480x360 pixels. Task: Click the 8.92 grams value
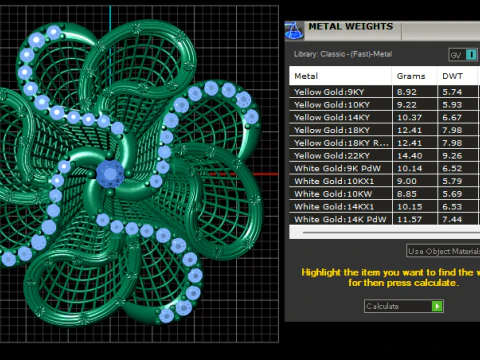[x=406, y=92]
